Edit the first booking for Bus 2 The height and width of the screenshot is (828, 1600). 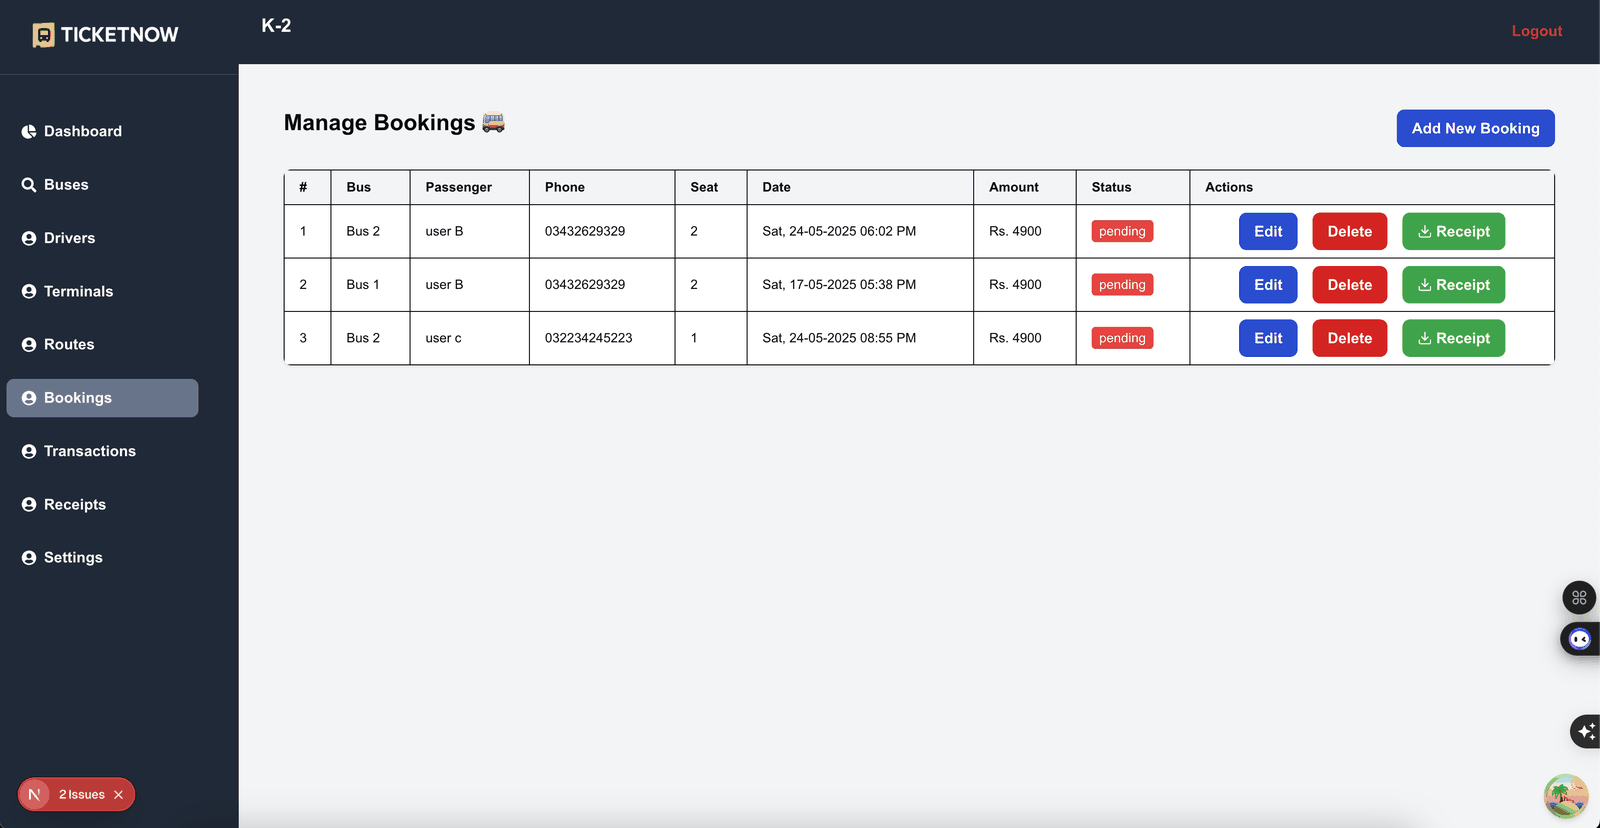1268,232
